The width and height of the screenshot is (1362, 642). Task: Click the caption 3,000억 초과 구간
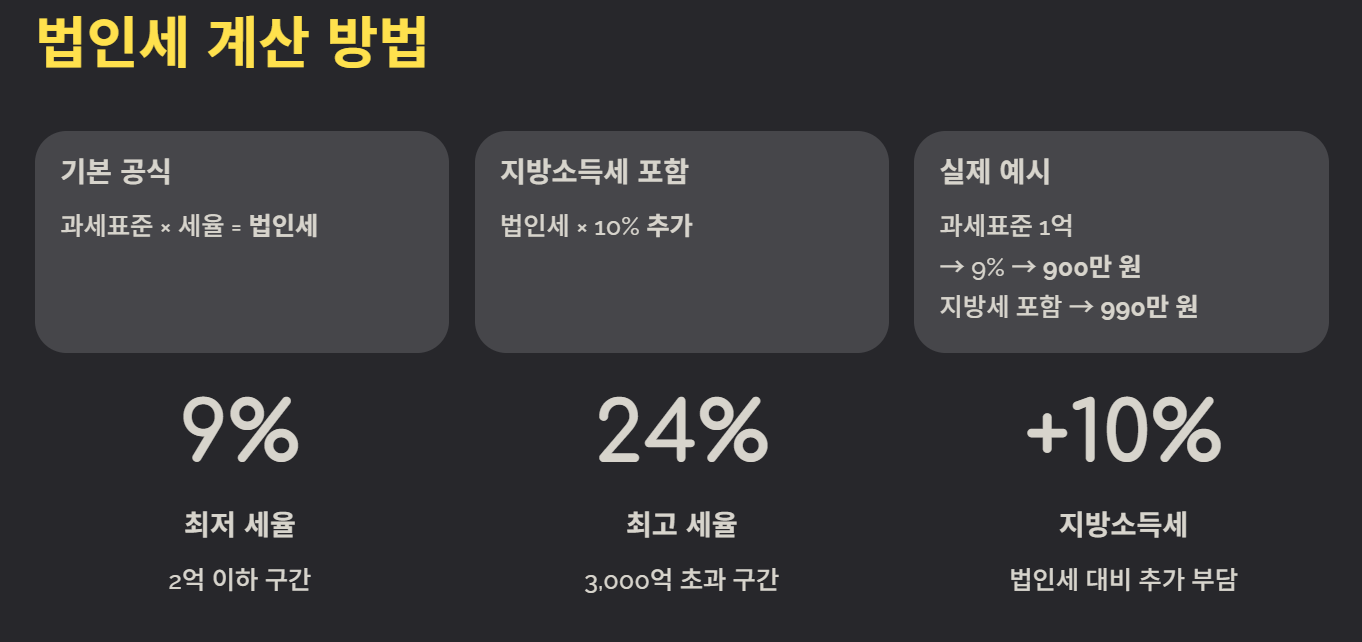click(x=682, y=579)
